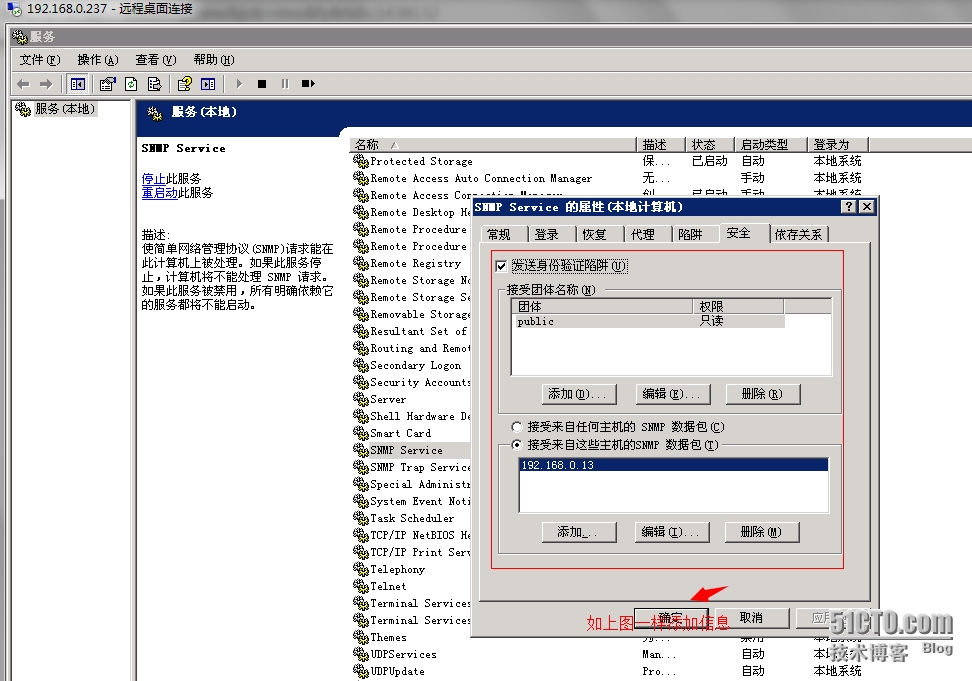Open Help from the question-mark toolbar icon

185,84
